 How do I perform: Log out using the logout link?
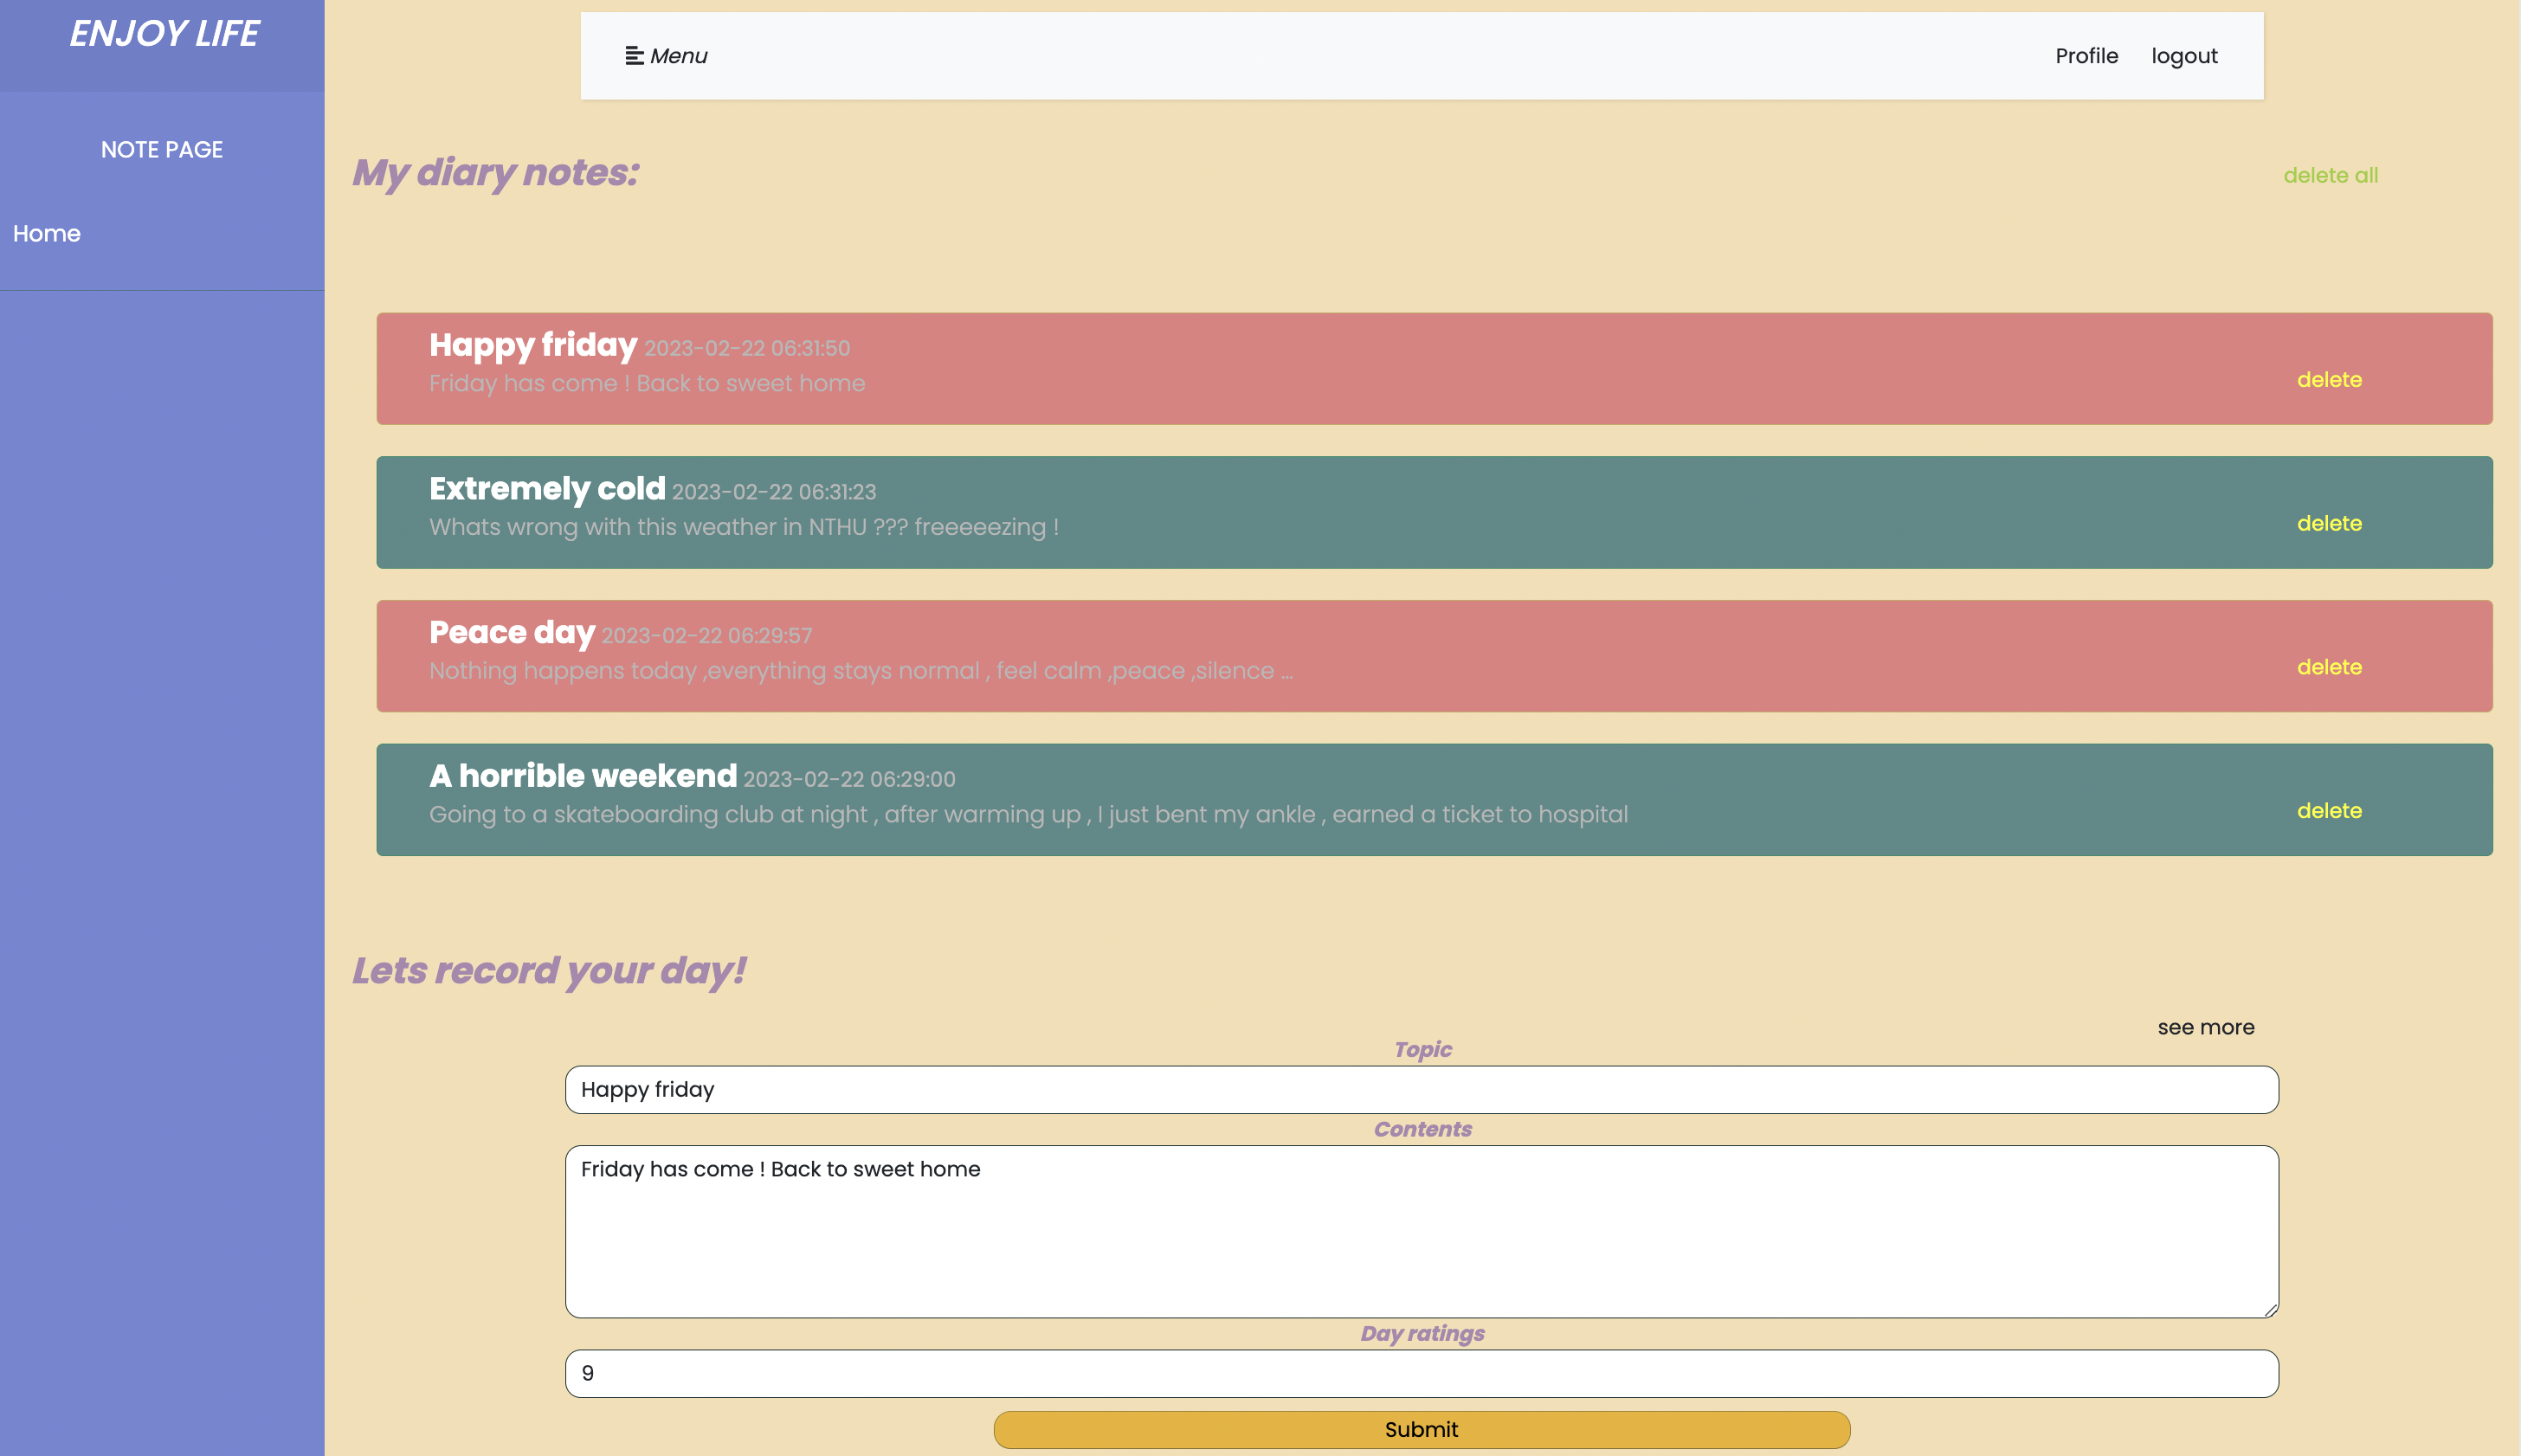tap(2184, 56)
